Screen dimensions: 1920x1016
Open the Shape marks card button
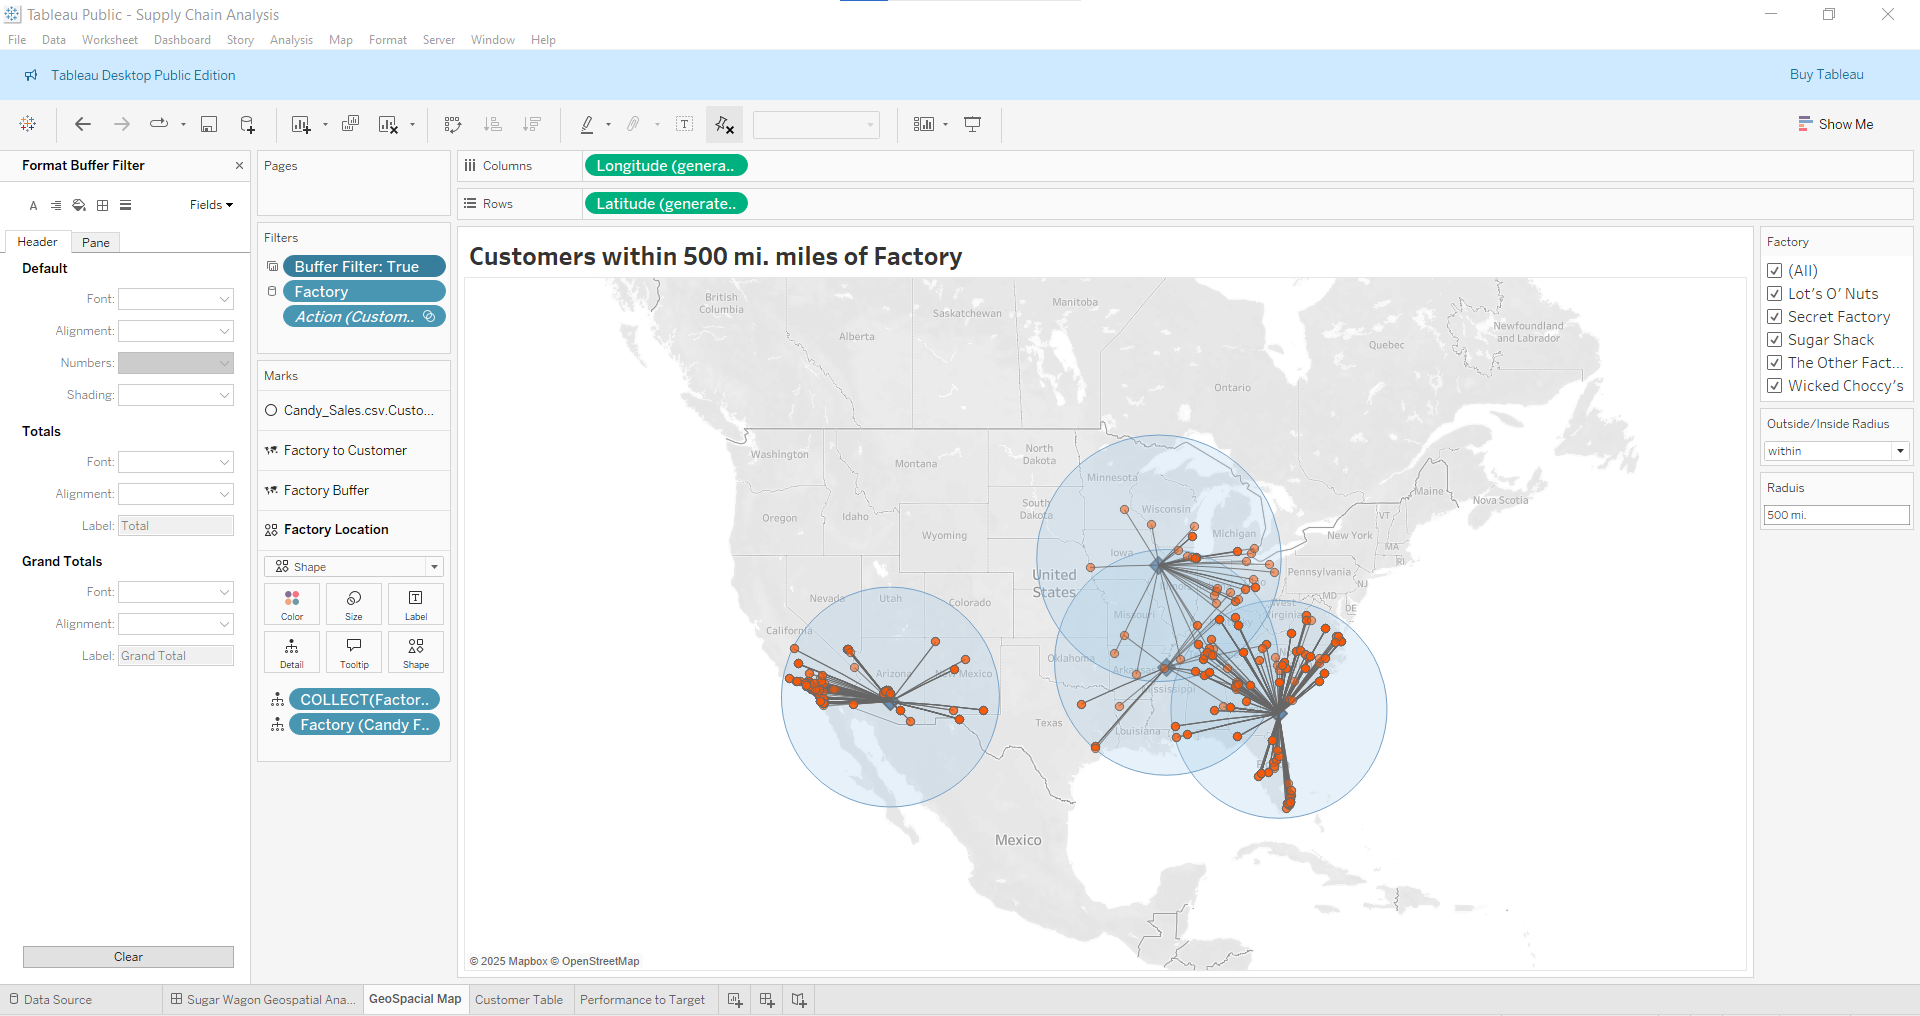coord(416,652)
